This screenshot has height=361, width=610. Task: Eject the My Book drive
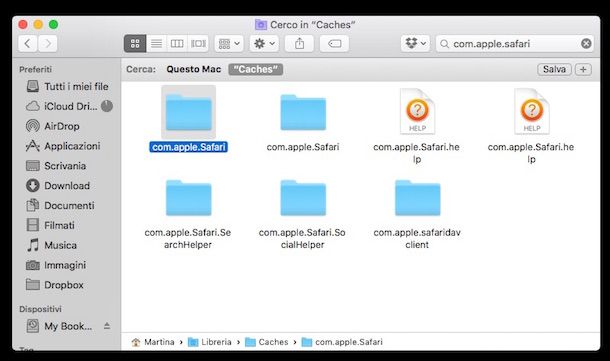(107, 326)
